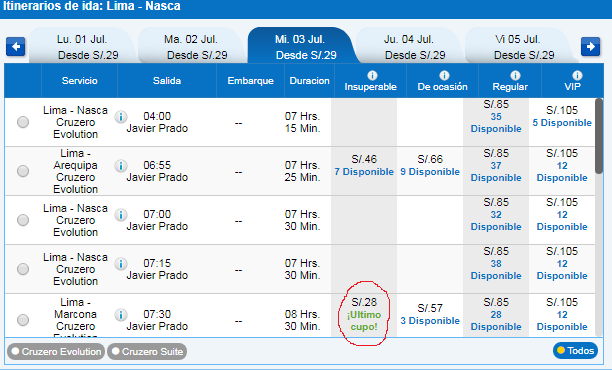
Task: Open the Regular fare info icon
Action: click(x=515, y=75)
